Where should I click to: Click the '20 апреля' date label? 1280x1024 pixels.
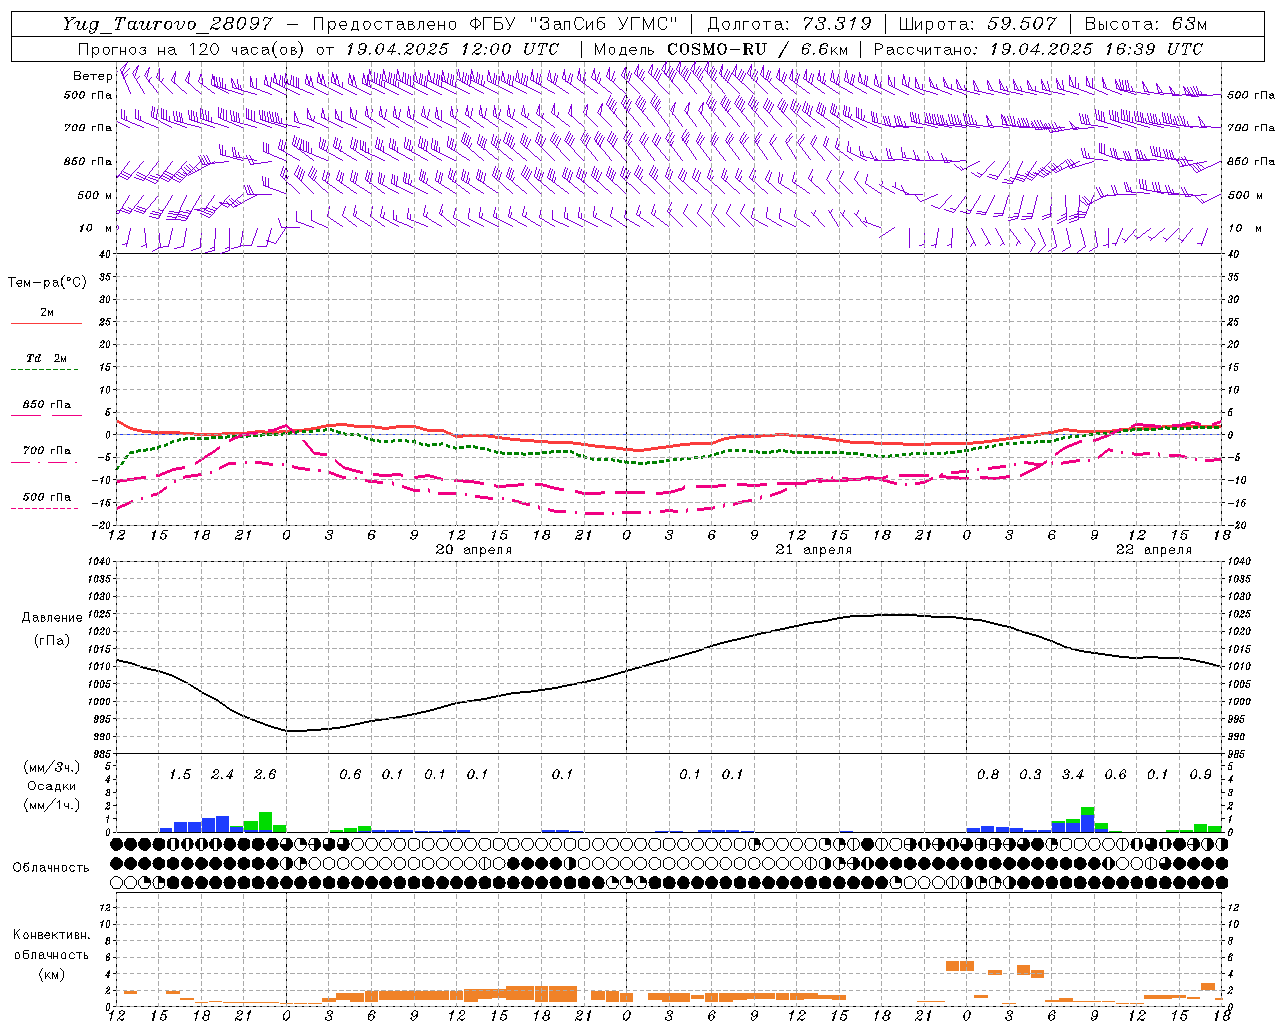(x=473, y=550)
